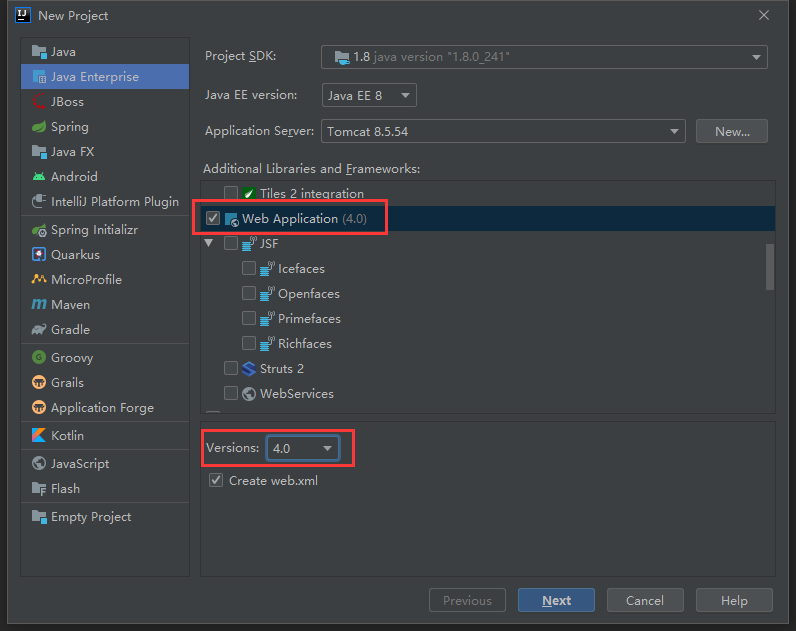Screen dimensions: 796x631
Task: Click the green Spring leaf icon
Action: coord(39,126)
